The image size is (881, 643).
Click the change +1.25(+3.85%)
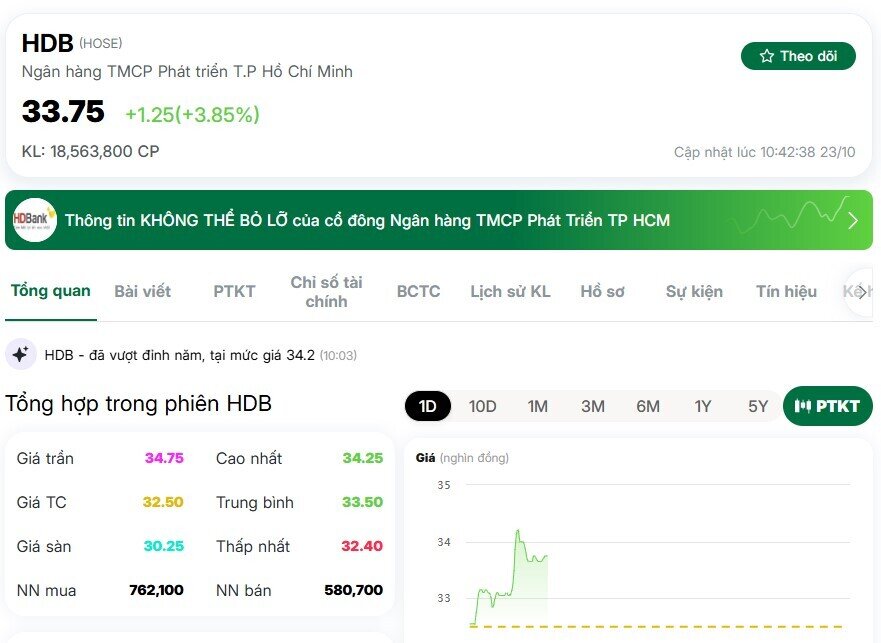192,115
